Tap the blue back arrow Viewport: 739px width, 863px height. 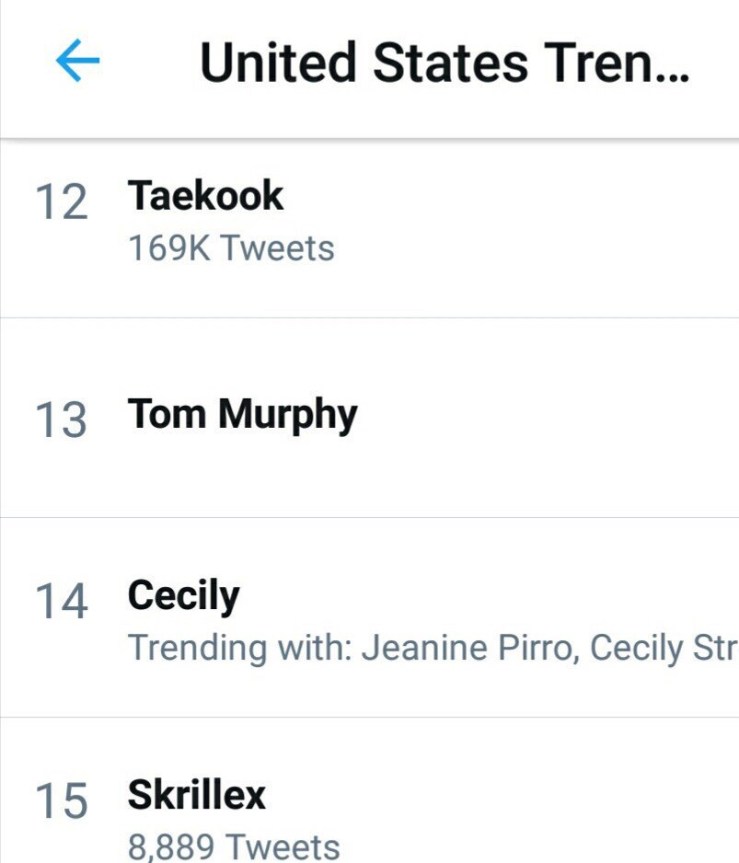pyautogui.click(x=77, y=63)
